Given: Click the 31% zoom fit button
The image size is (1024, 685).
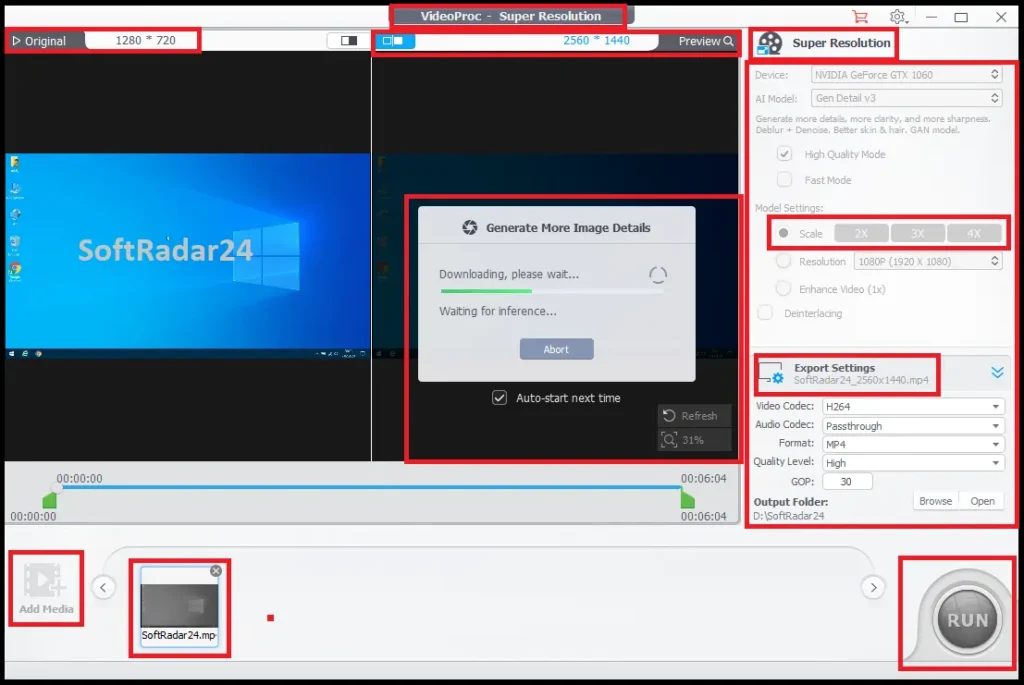Looking at the screenshot, I should pos(694,439).
